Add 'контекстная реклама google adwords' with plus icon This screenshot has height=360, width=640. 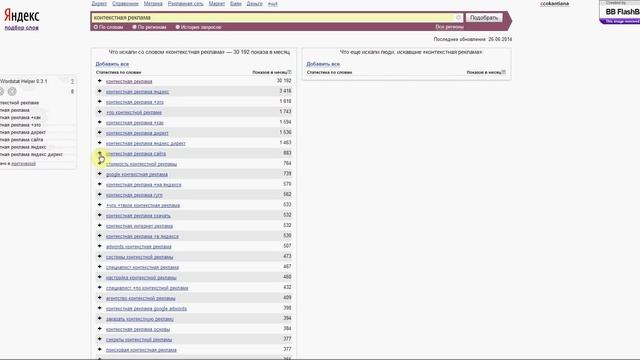(100, 308)
